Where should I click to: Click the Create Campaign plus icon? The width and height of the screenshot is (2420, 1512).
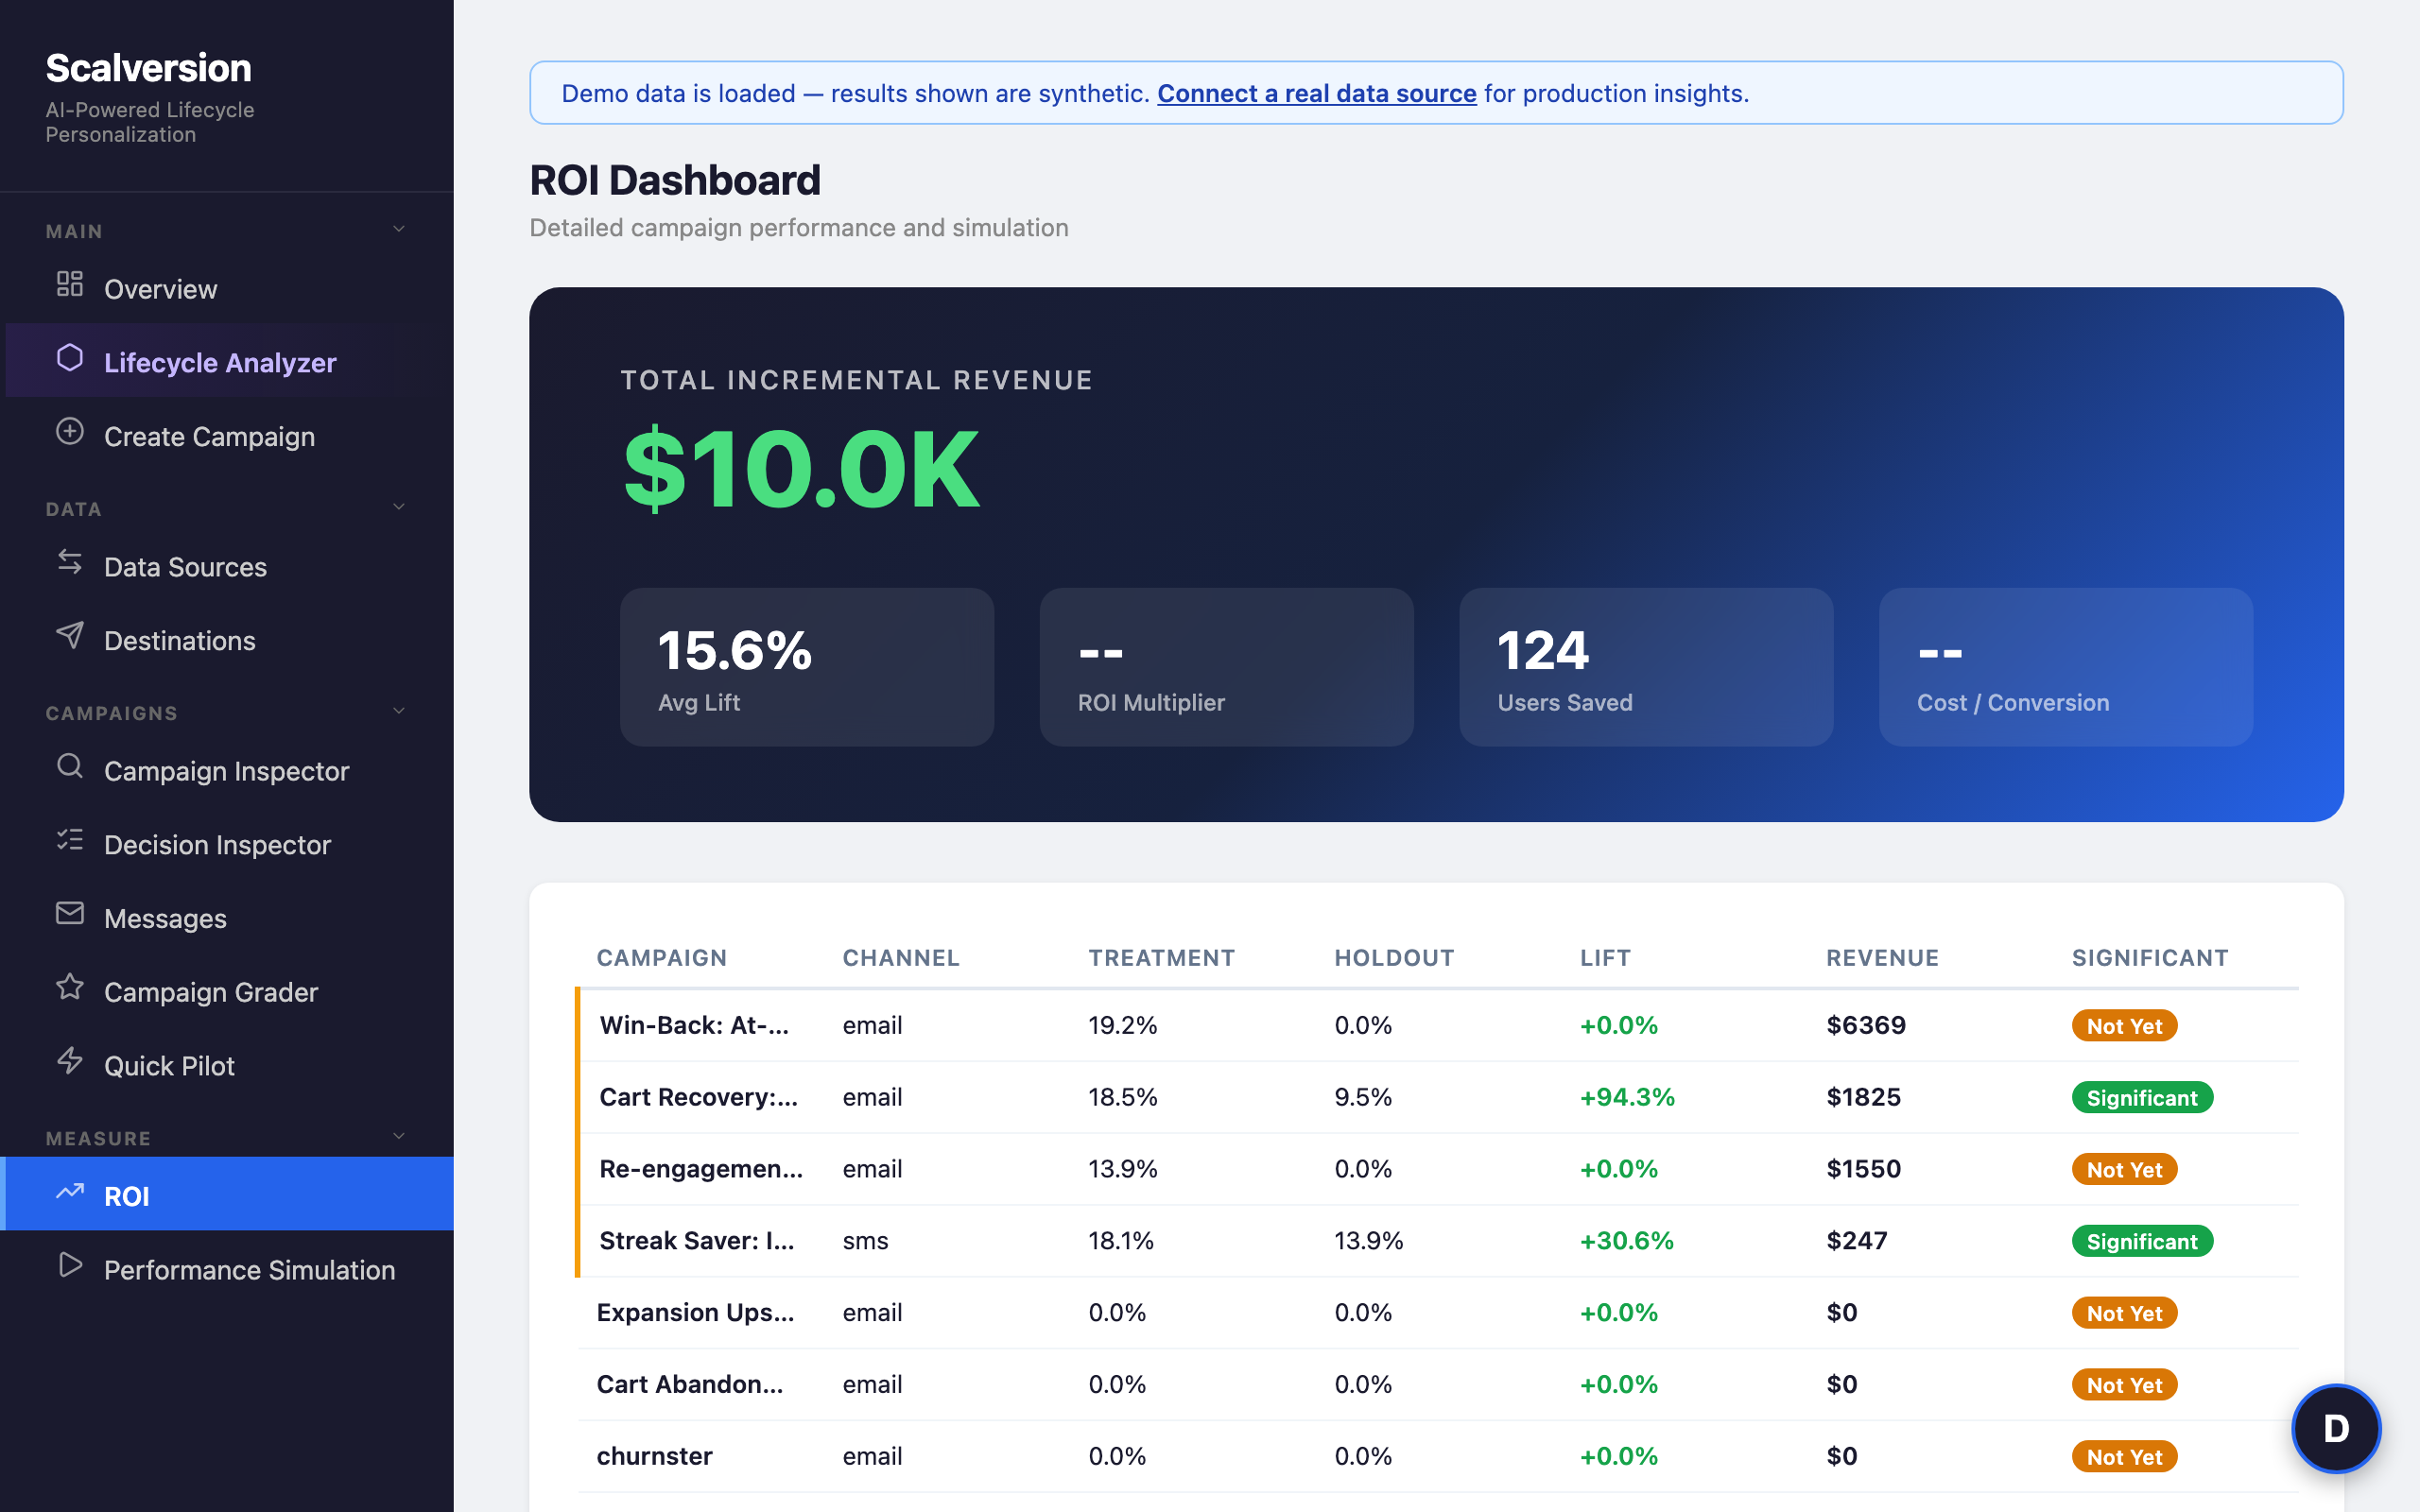[x=69, y=432]
